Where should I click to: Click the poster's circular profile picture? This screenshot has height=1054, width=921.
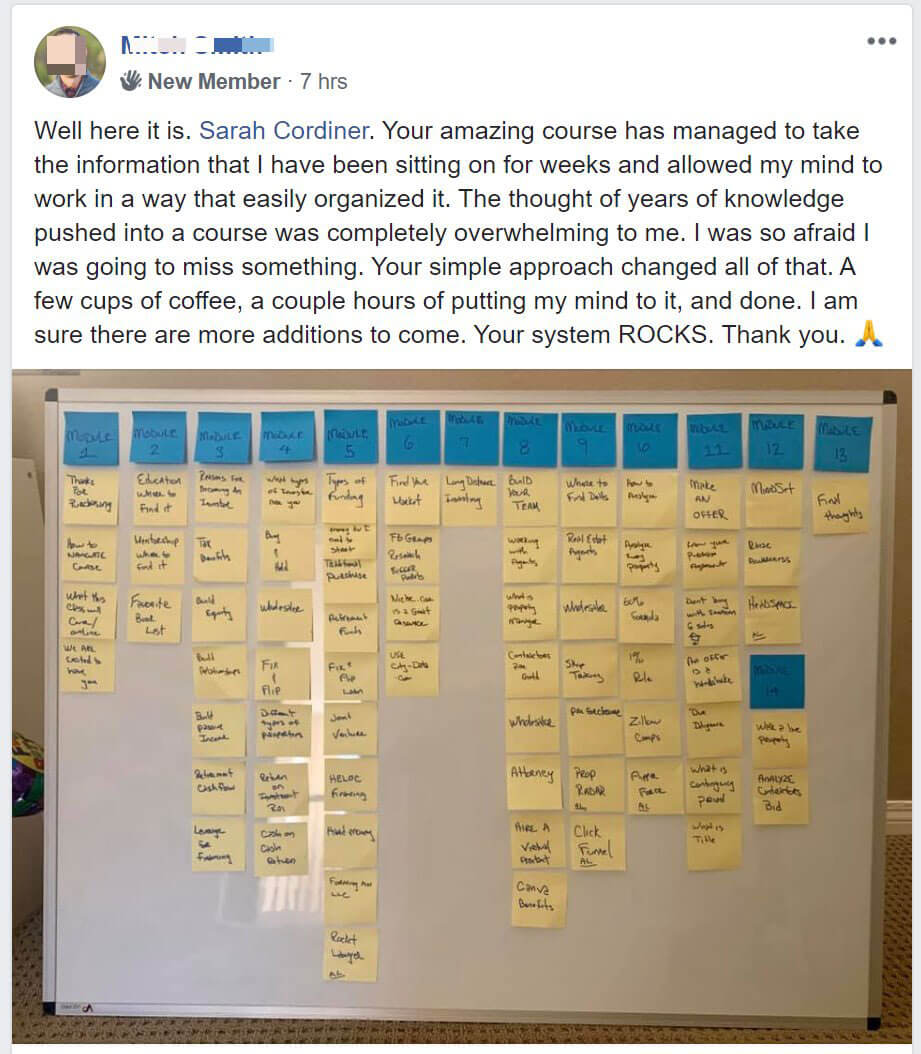click(x=70, y=63)
